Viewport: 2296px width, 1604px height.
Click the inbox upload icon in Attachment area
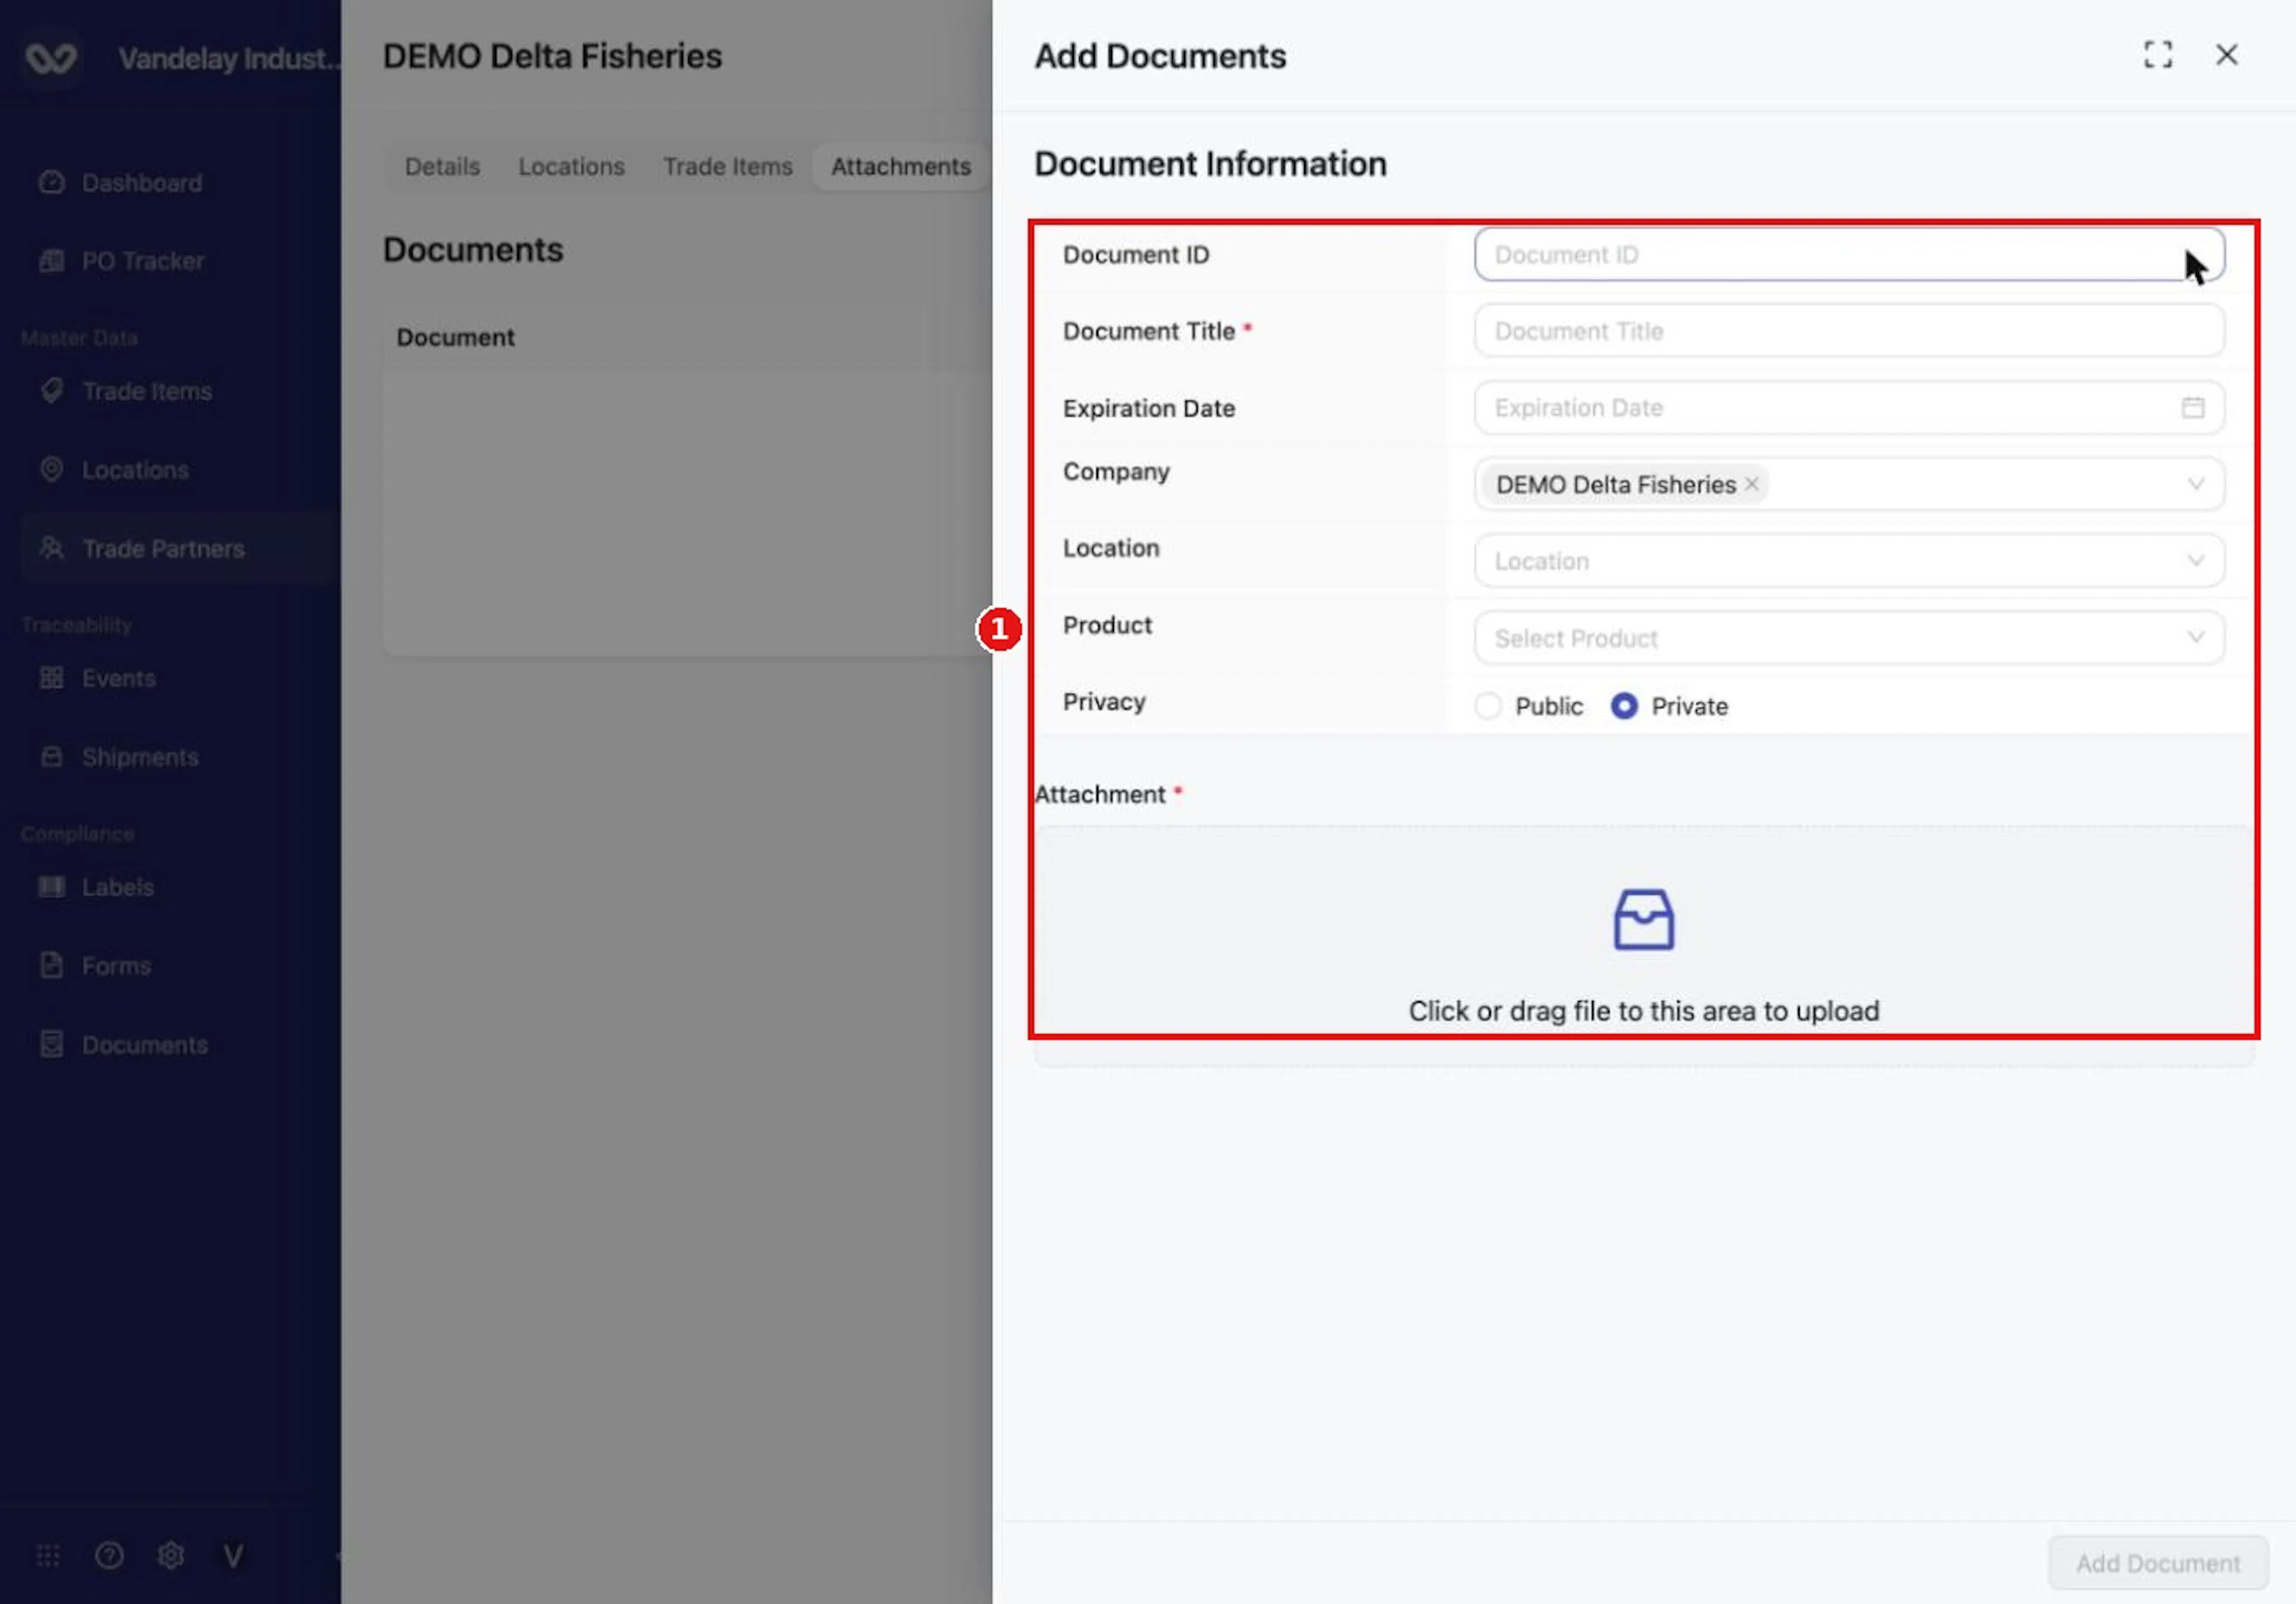(x=1643, y=919)
